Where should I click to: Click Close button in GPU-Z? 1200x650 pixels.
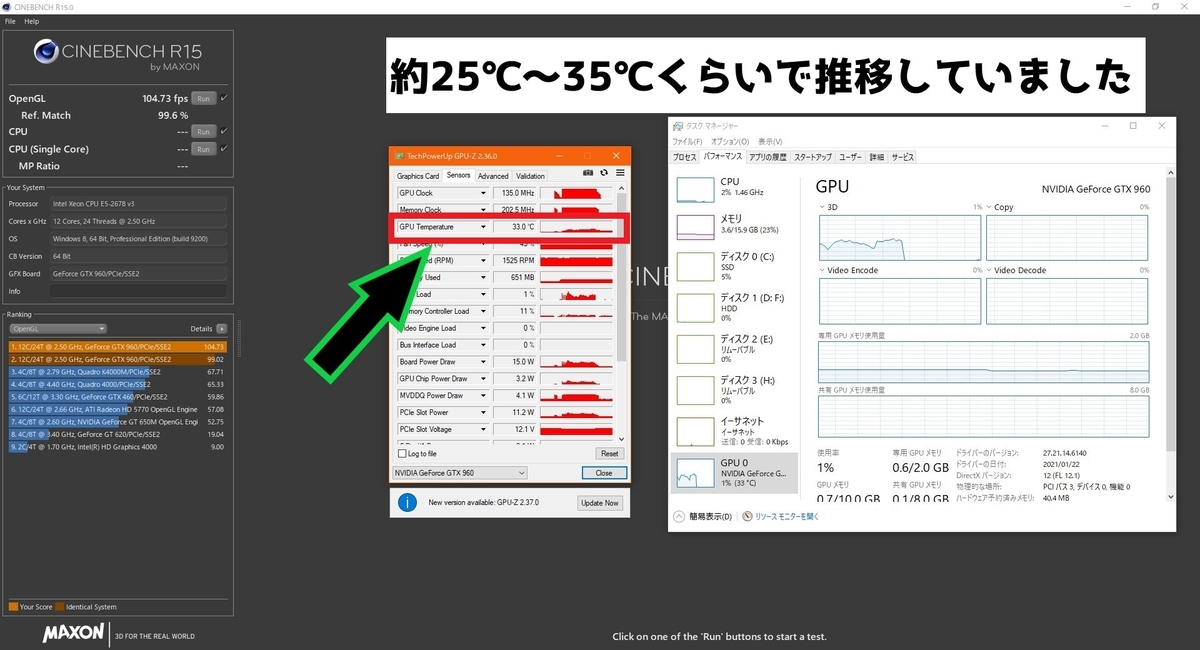point(604,473)
